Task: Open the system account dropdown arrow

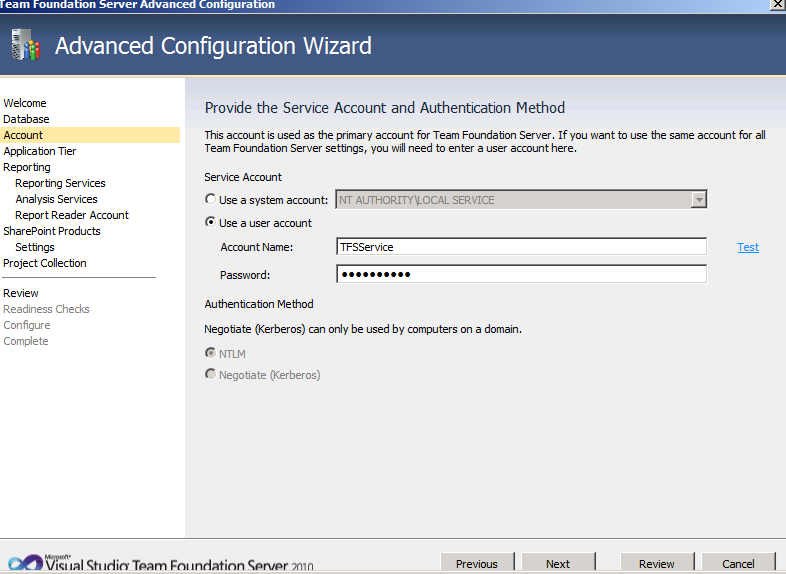Action: (x=698, y=200)
